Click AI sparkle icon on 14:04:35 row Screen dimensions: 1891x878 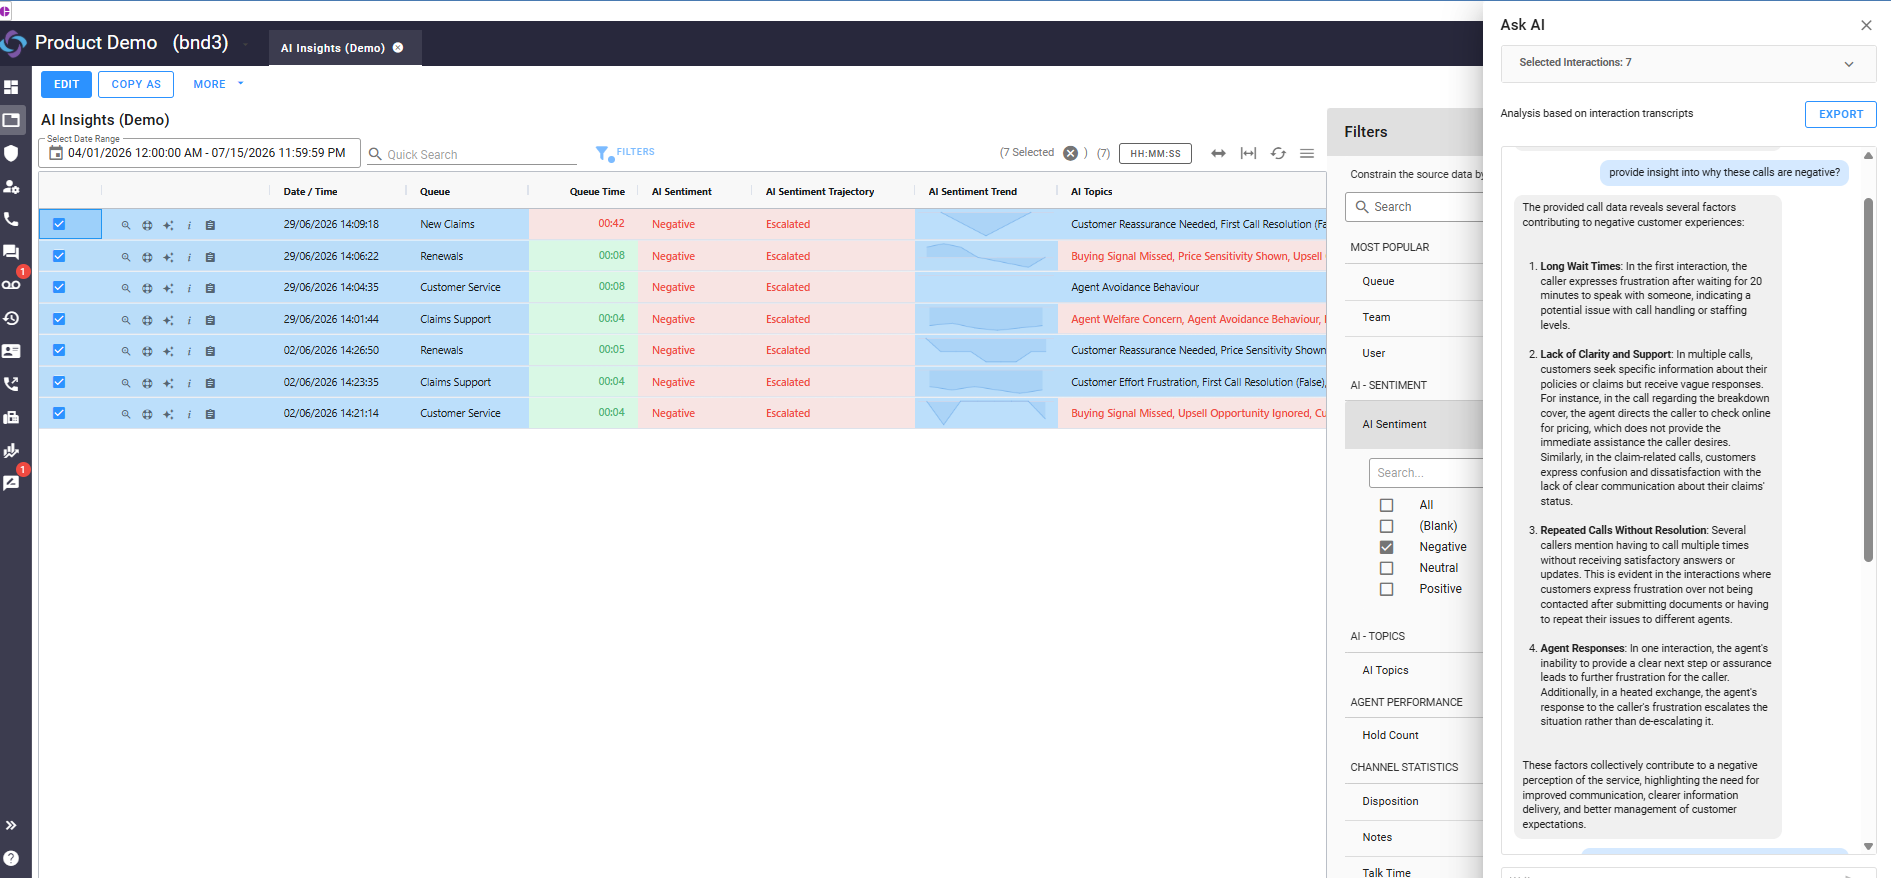[x=168, y=288]
